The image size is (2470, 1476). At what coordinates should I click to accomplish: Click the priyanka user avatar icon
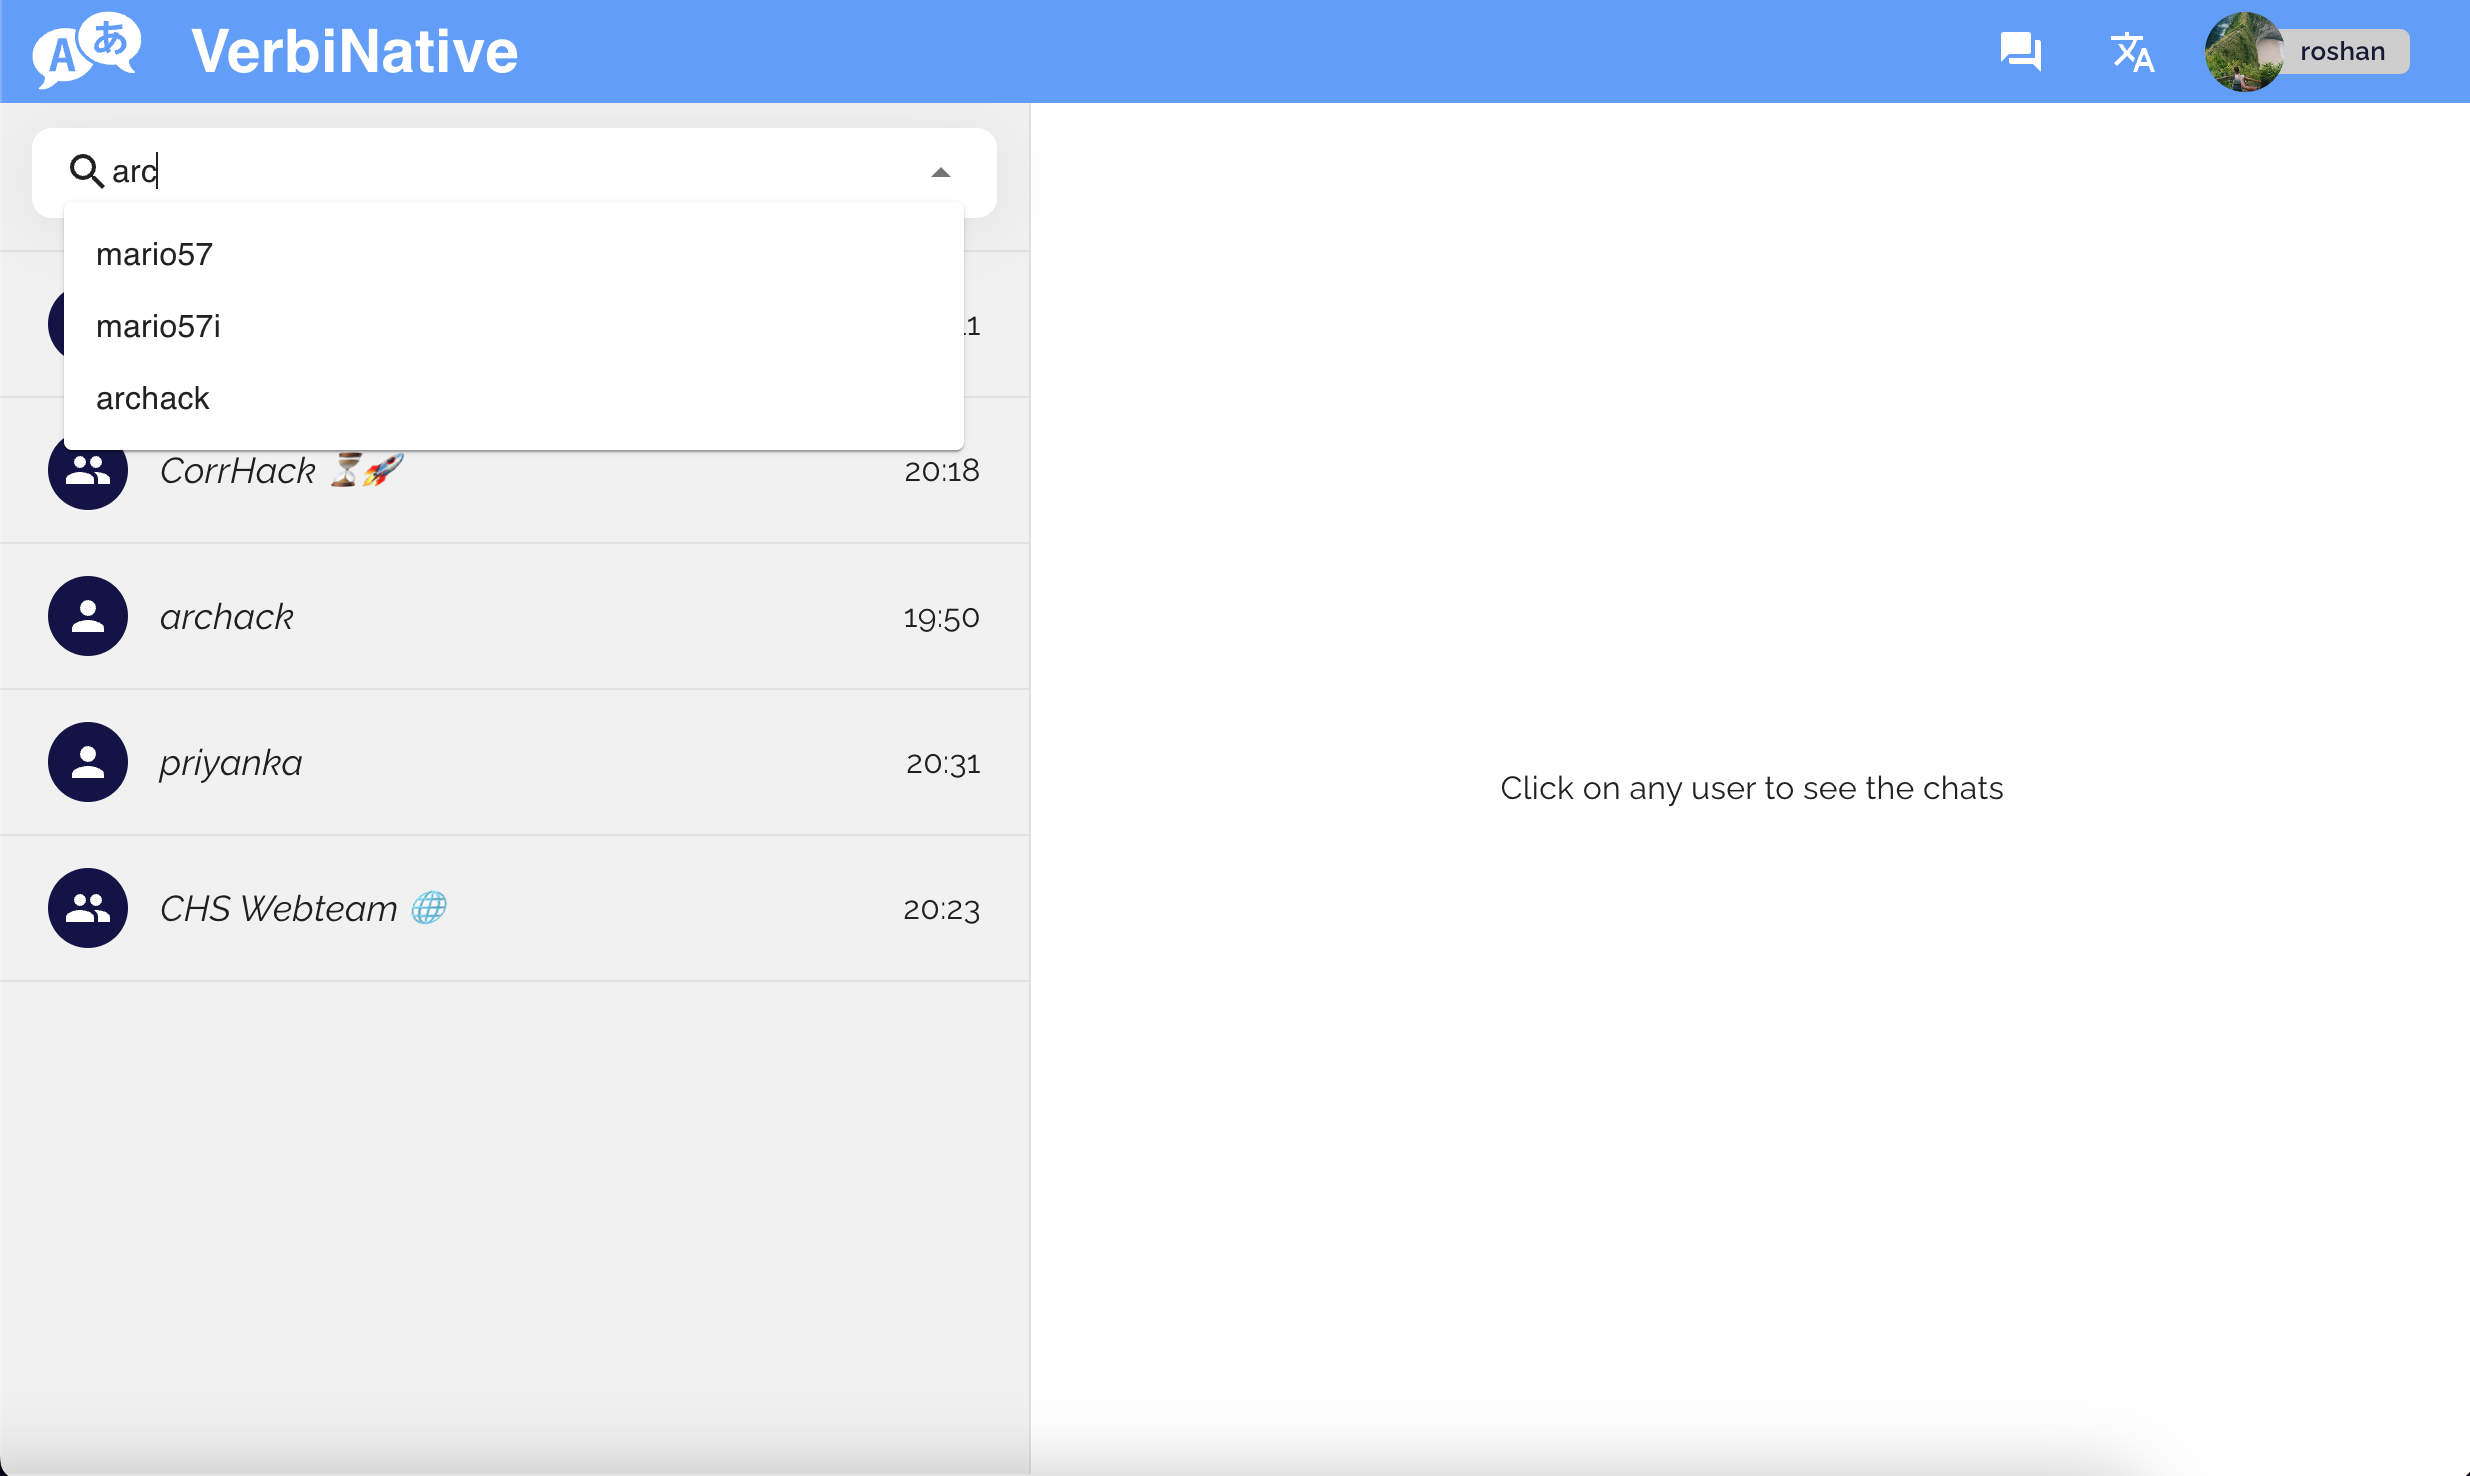[88, 762]
